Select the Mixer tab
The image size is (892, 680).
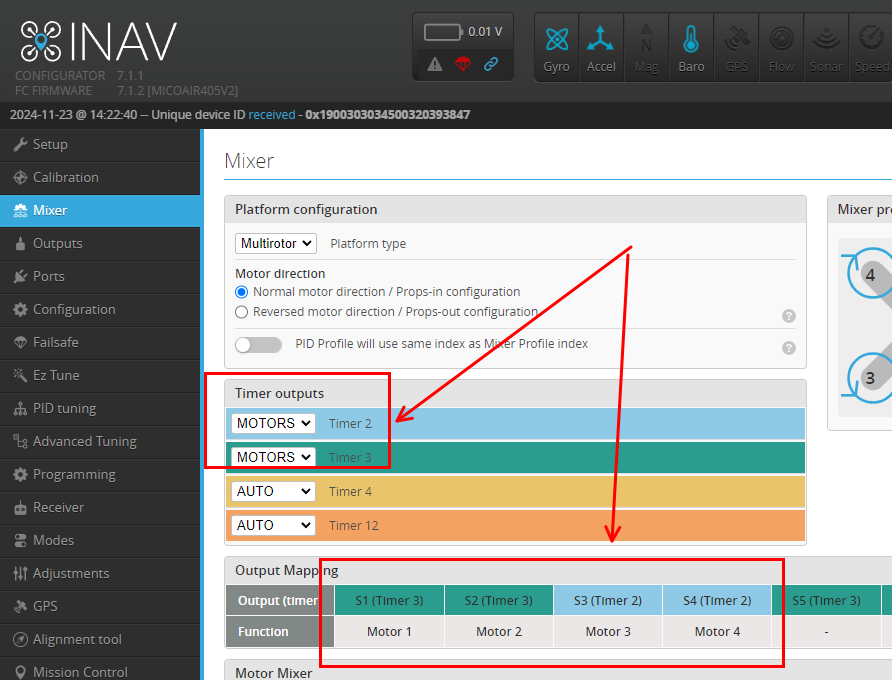[100, 211]
